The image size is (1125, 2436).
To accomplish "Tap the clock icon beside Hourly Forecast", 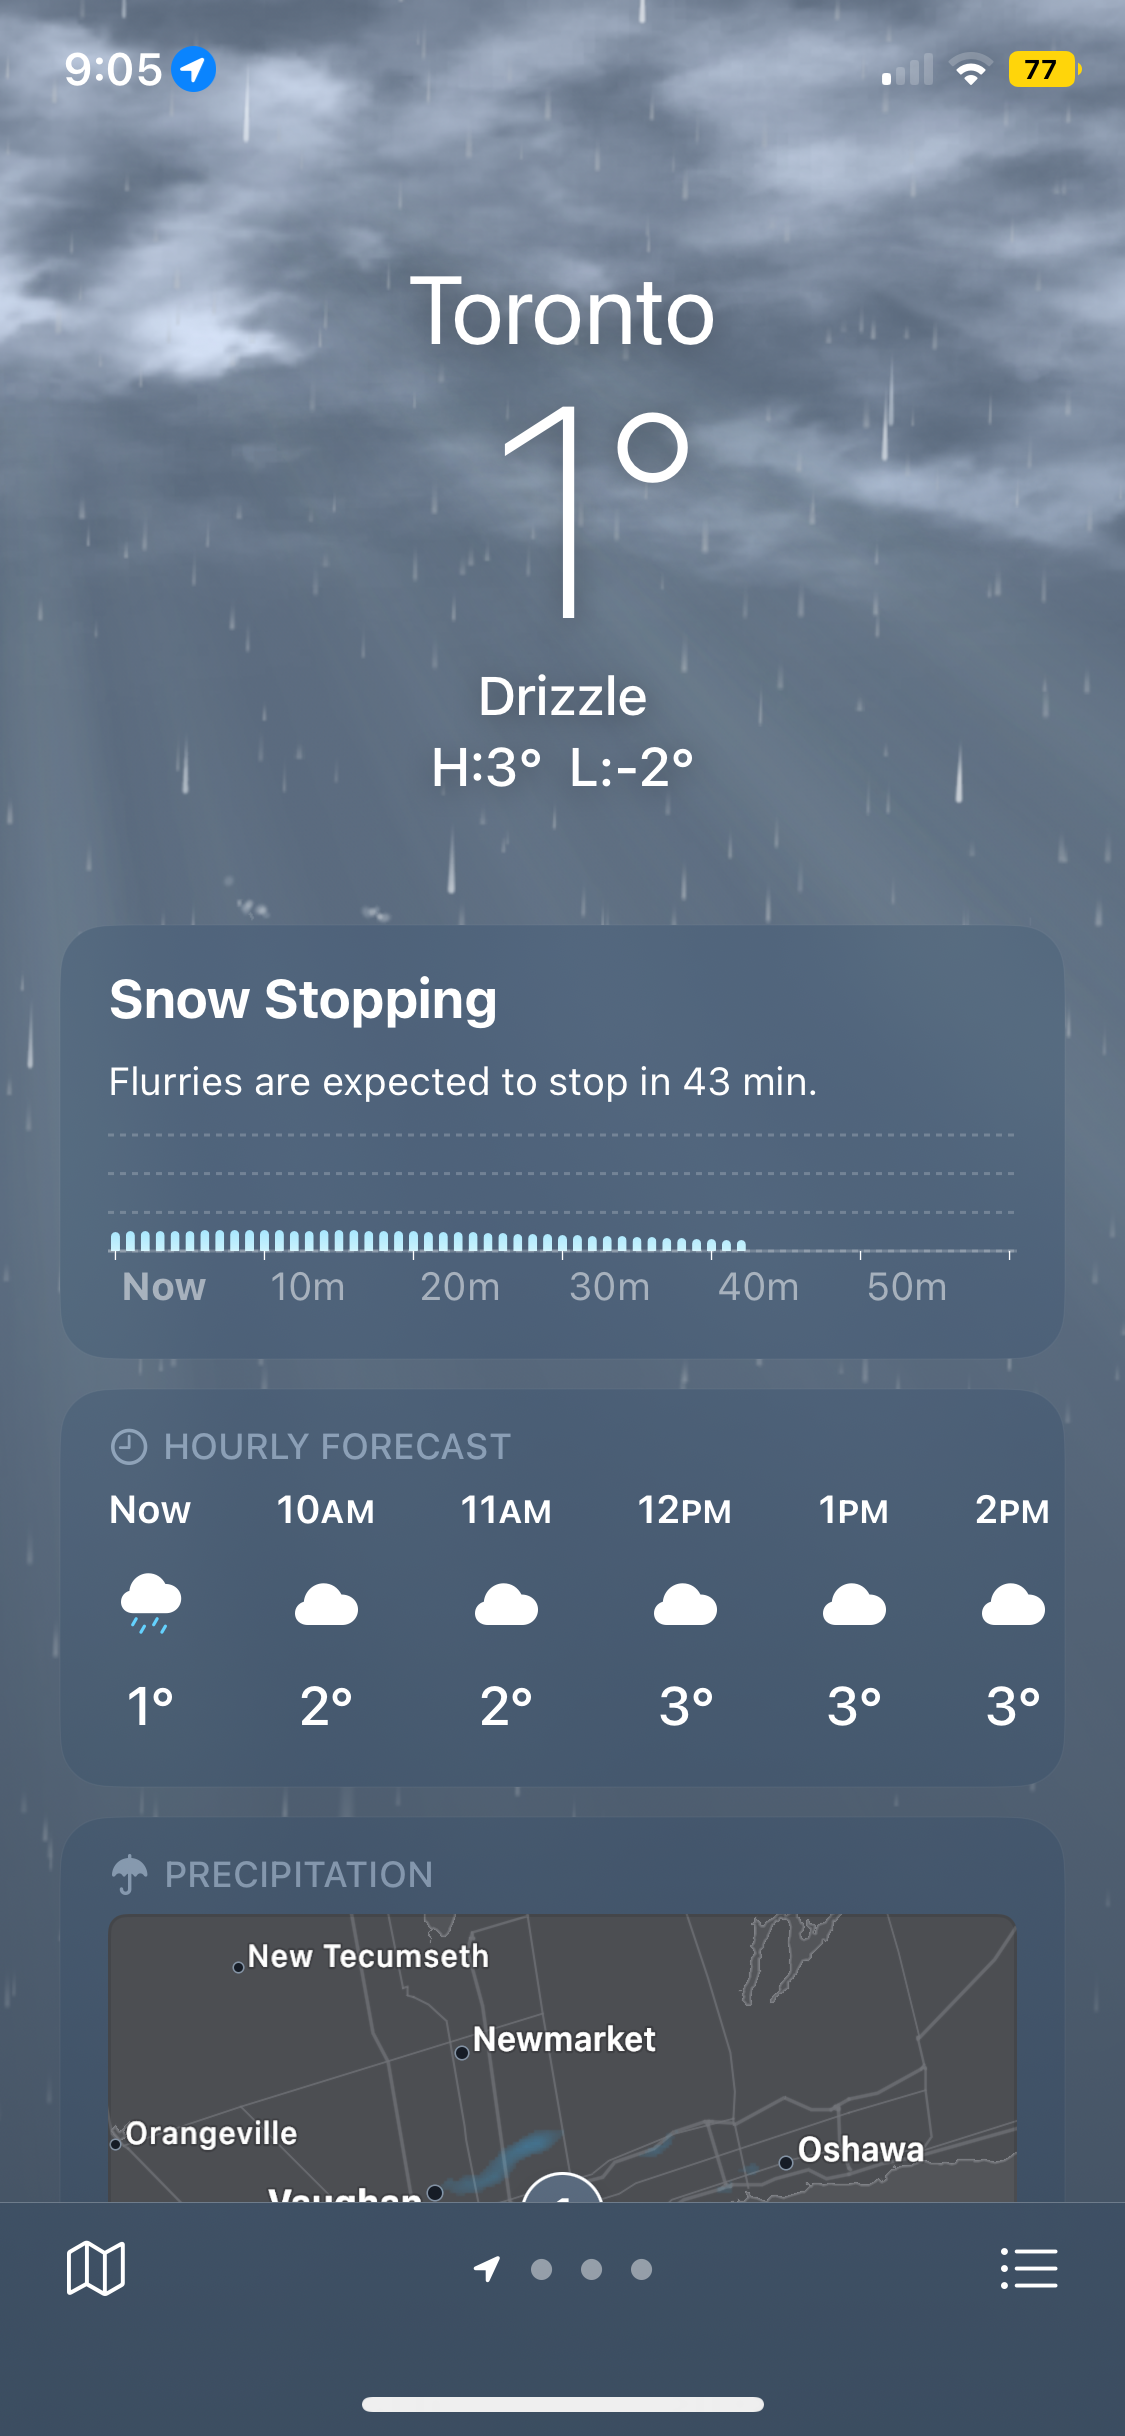I will point(129,1446).
